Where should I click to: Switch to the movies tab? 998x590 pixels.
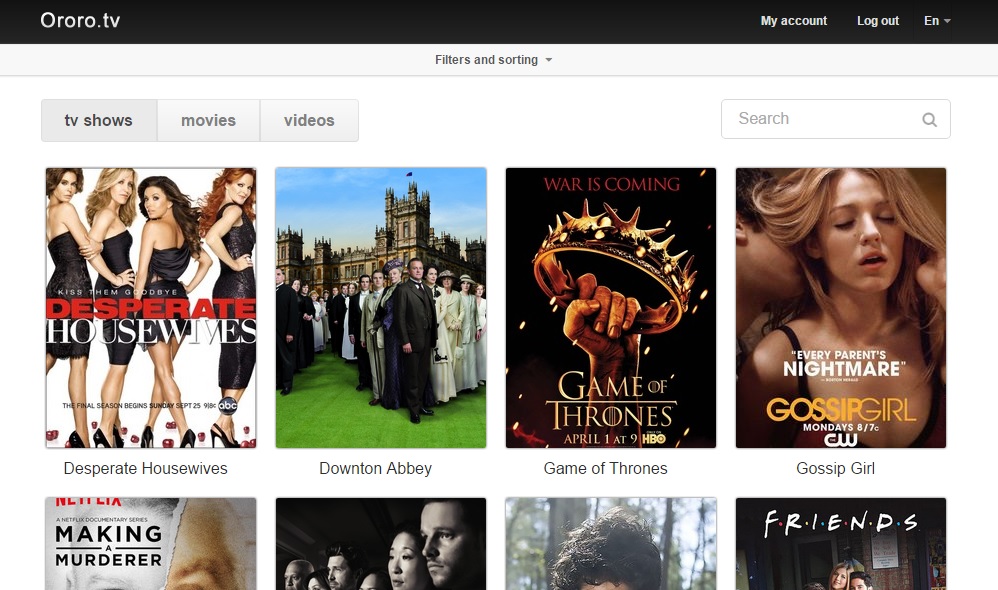click(208, 120)
